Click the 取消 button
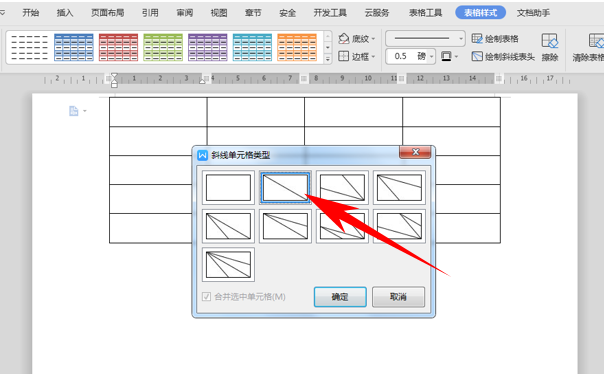The width and height of the screenshot is (604, 376). coord(399,297)
